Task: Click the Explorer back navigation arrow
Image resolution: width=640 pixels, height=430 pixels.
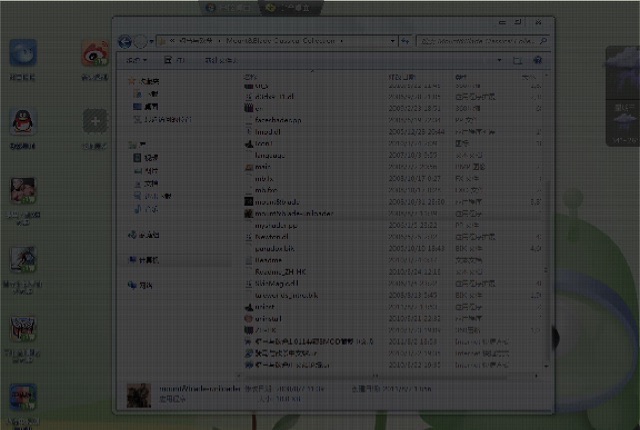Action: pyautogui.click(x=126, y=41)
